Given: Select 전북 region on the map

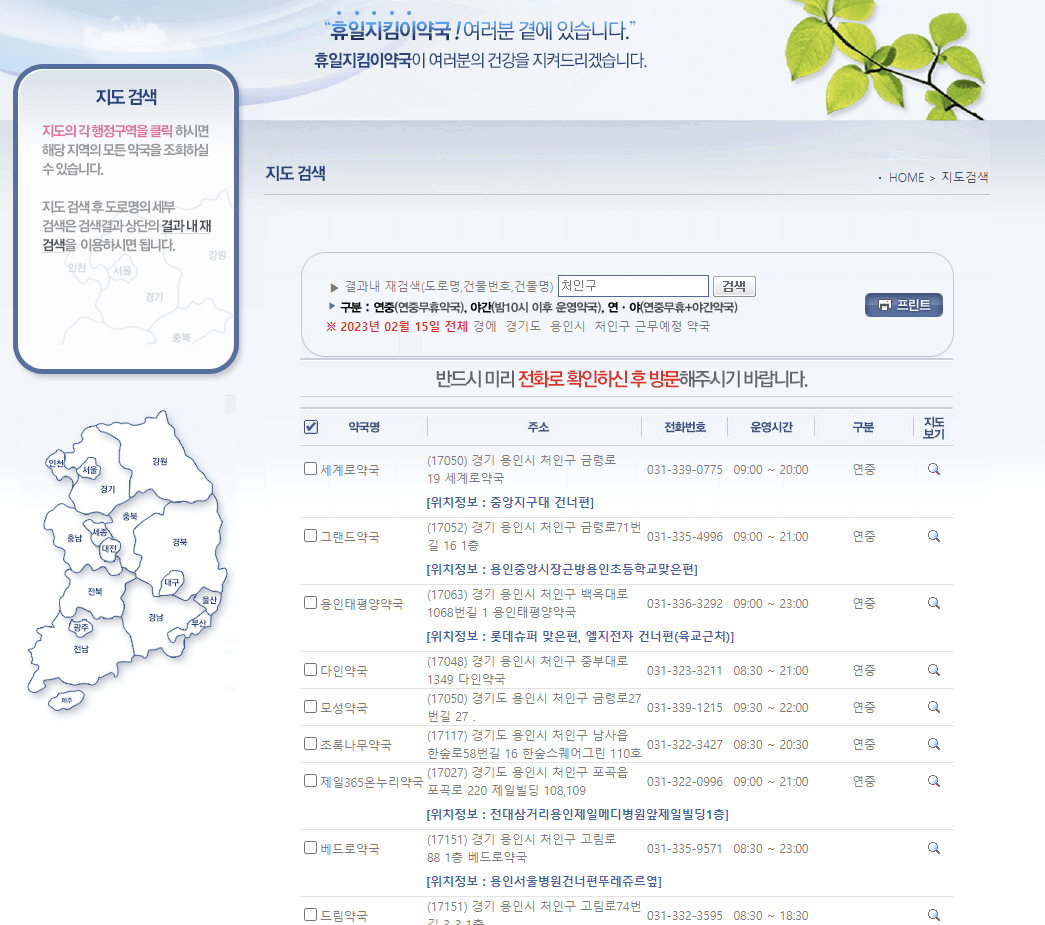Looking at the screenshot, I should point(95,592).
